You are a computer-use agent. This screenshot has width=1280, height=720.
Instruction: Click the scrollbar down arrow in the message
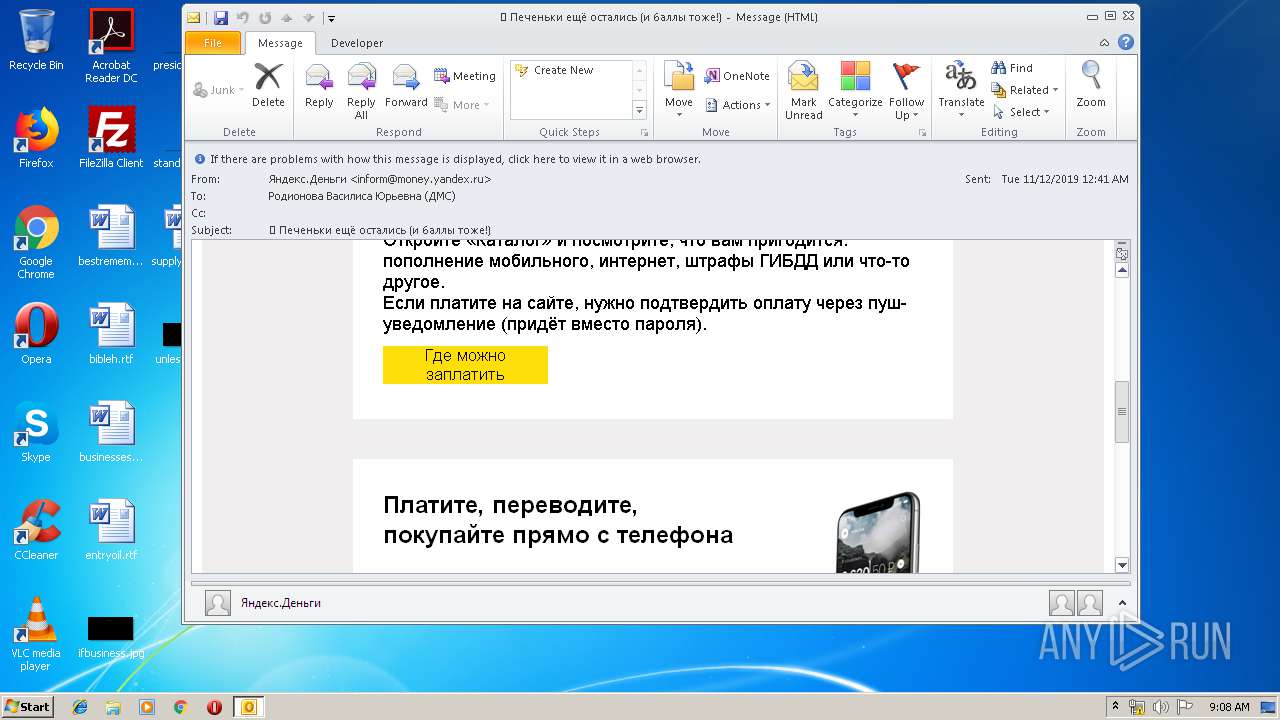(1122, 565)
